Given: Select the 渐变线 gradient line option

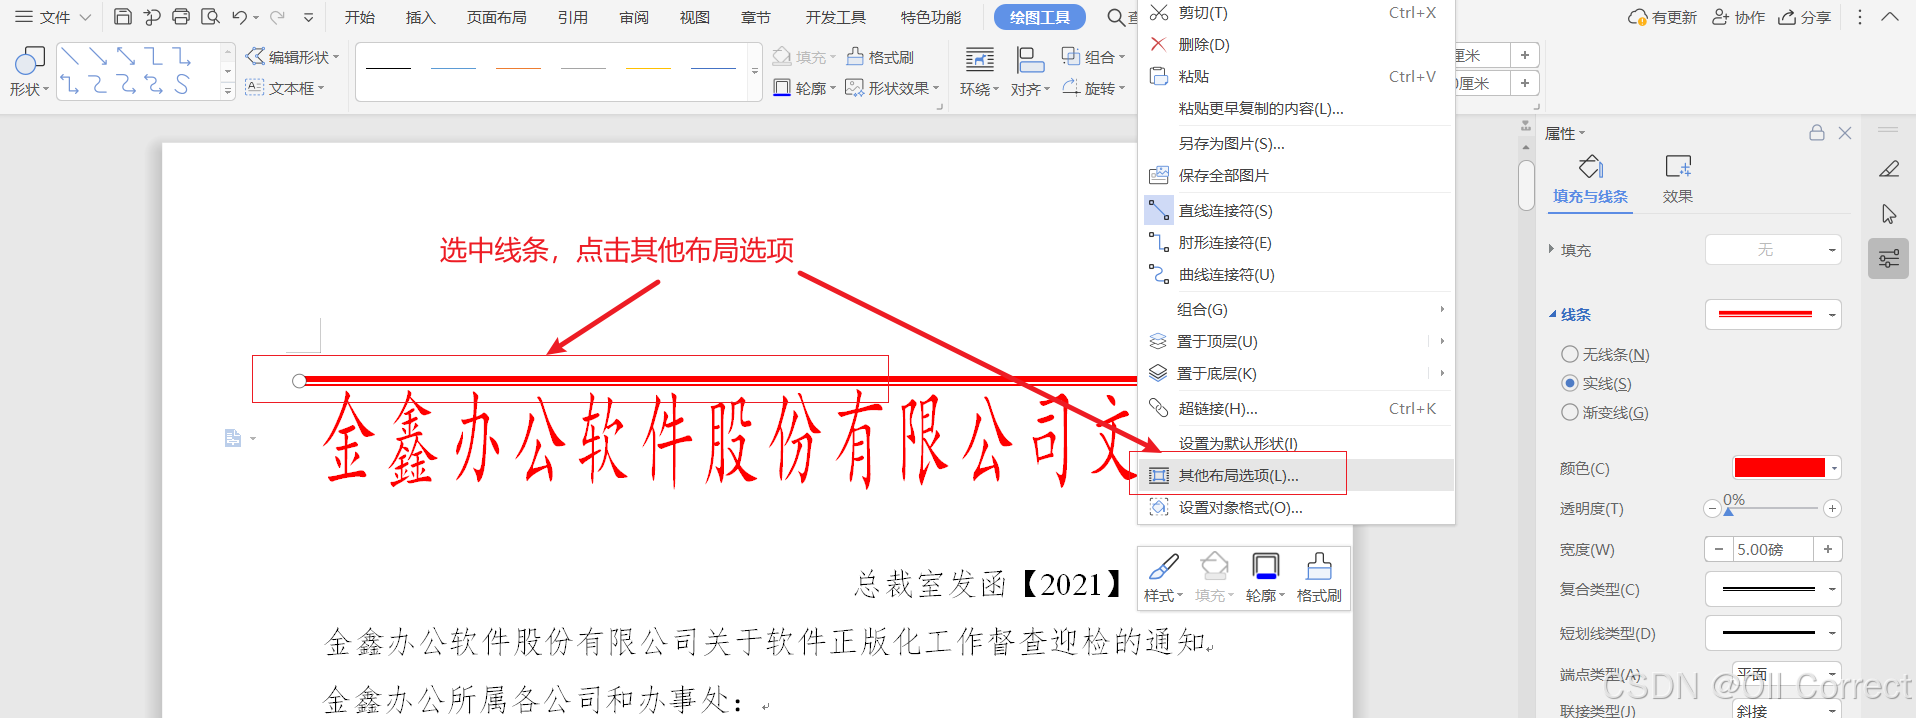Looking at the screenshot, I should 1605,412.
